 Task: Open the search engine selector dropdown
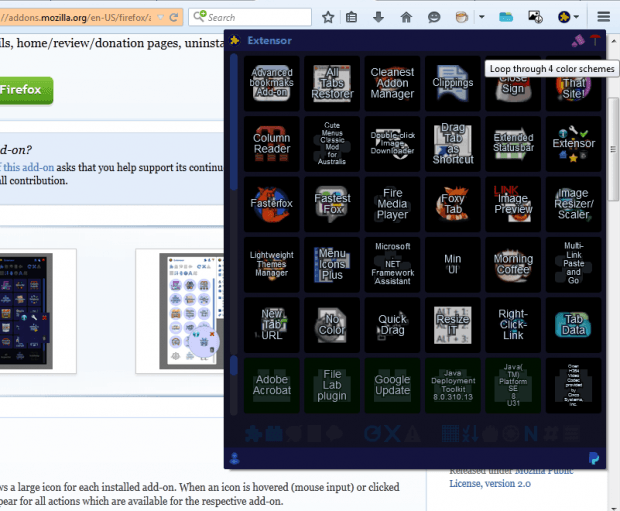point(200,17)
